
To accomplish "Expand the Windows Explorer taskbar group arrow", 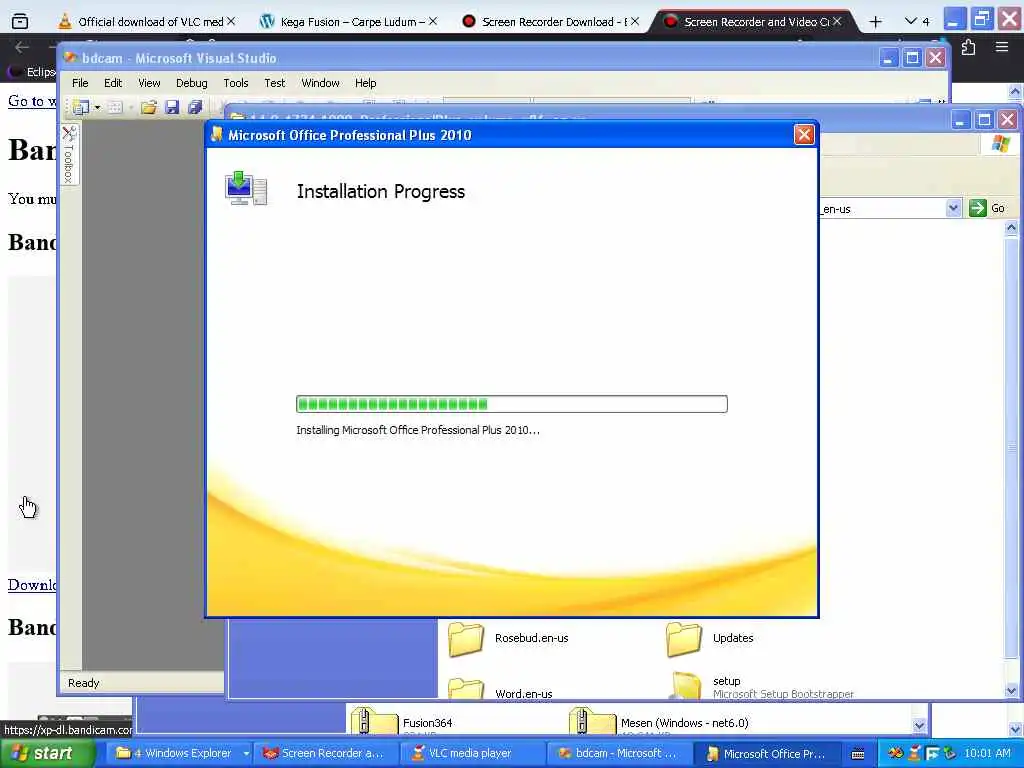I will click(246, 754).
